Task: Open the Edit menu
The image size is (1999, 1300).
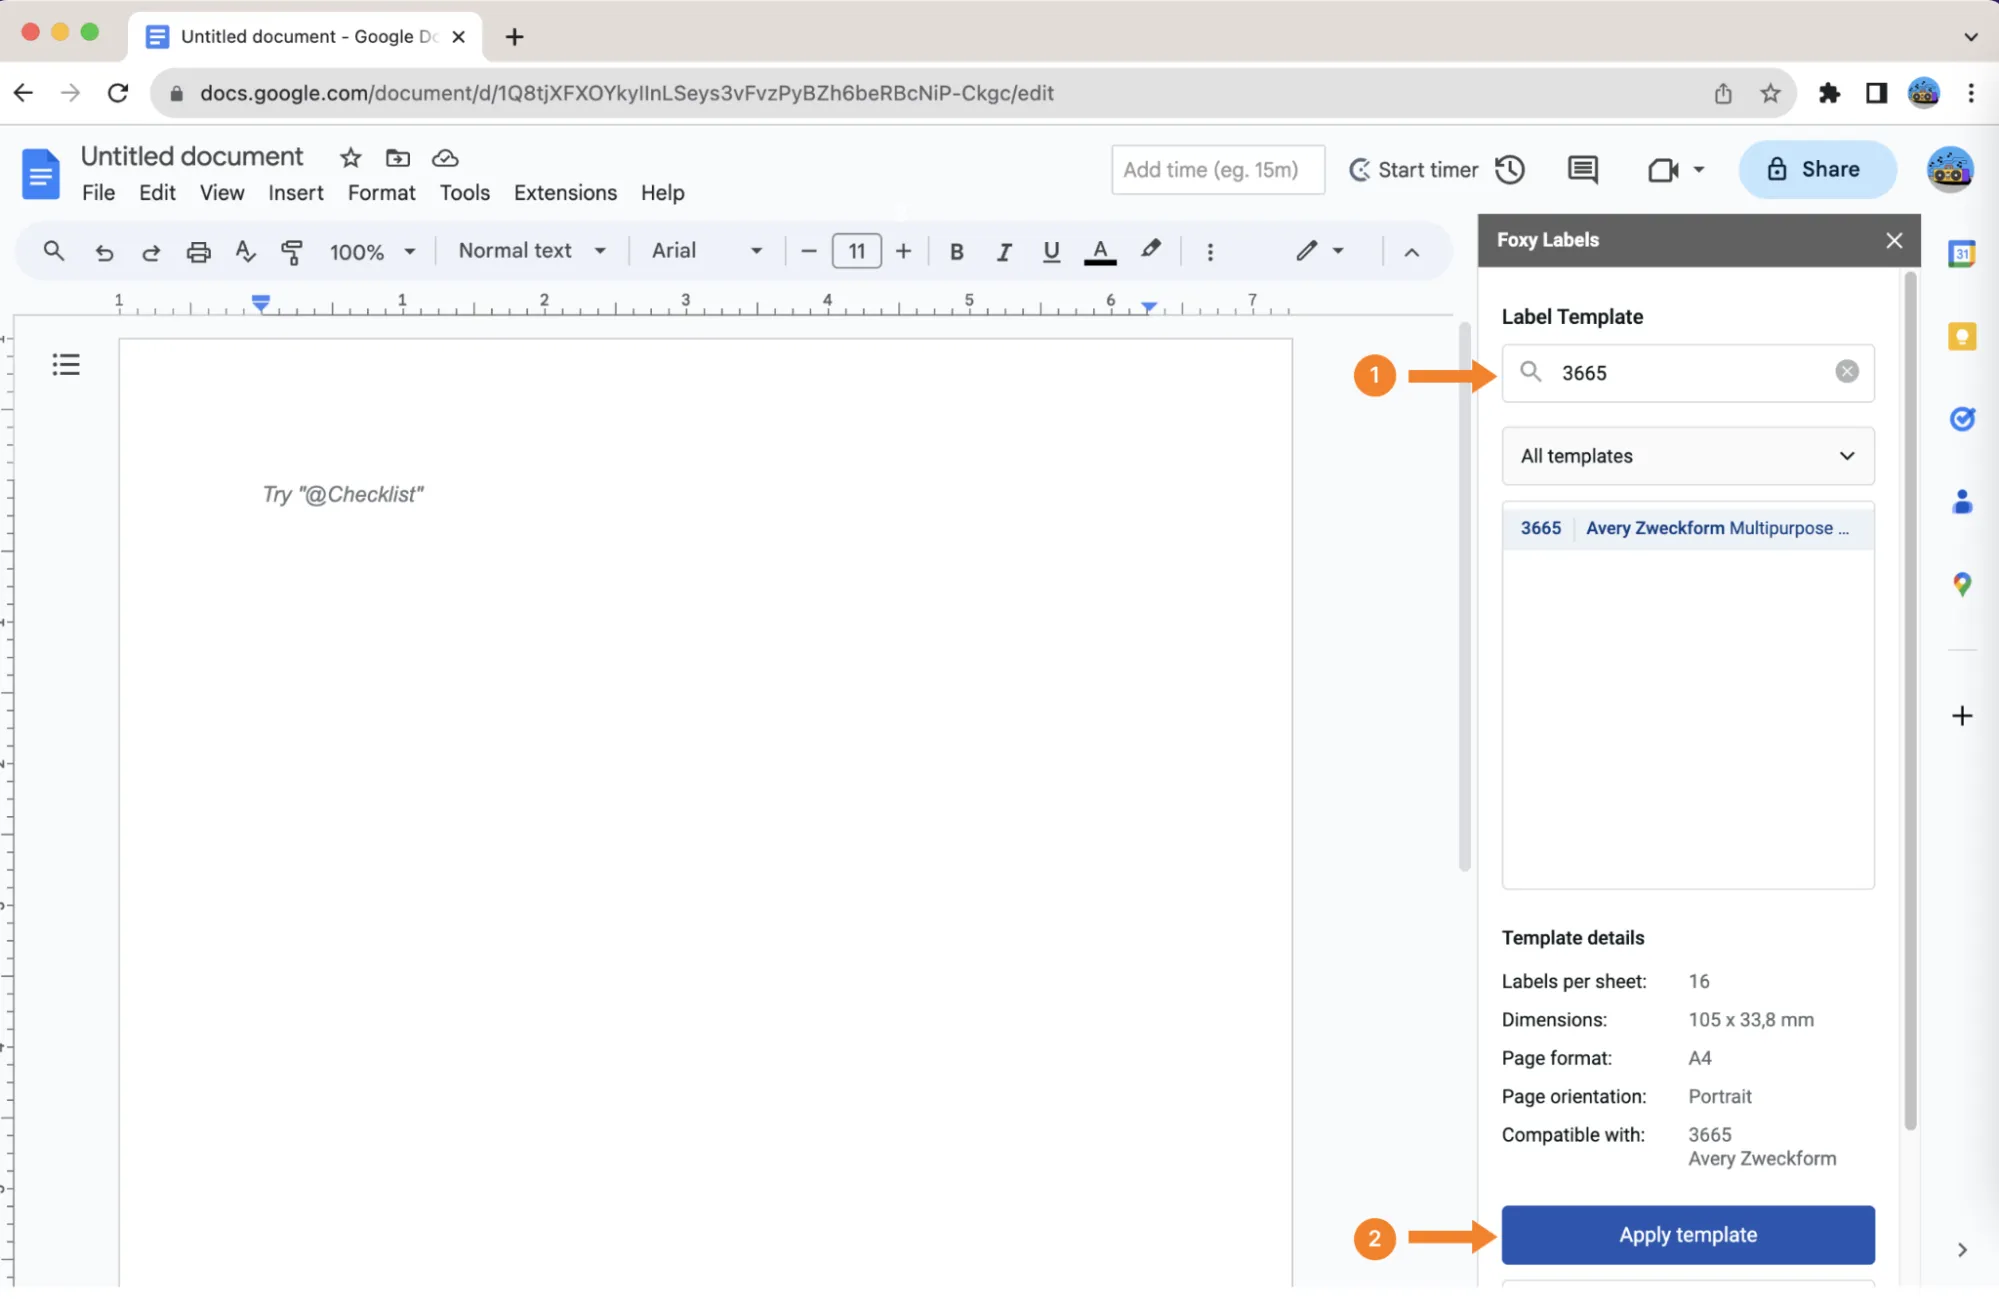Action: pos(157,193)
